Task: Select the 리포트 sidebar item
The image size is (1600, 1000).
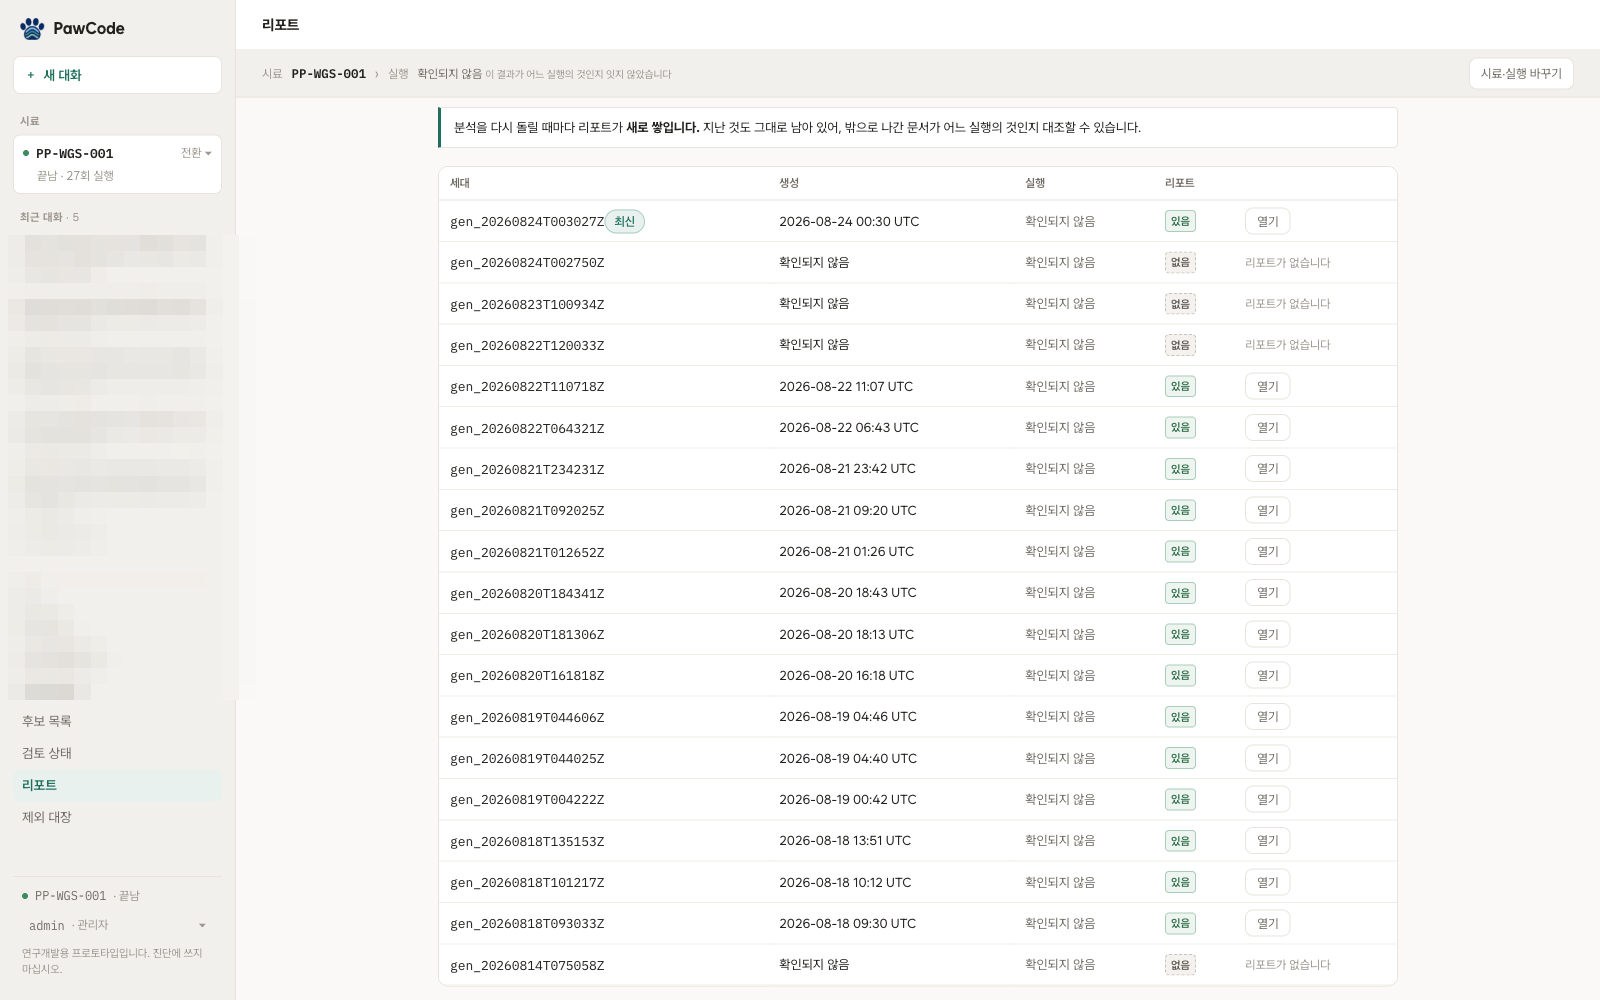Action: click(117, 785)
